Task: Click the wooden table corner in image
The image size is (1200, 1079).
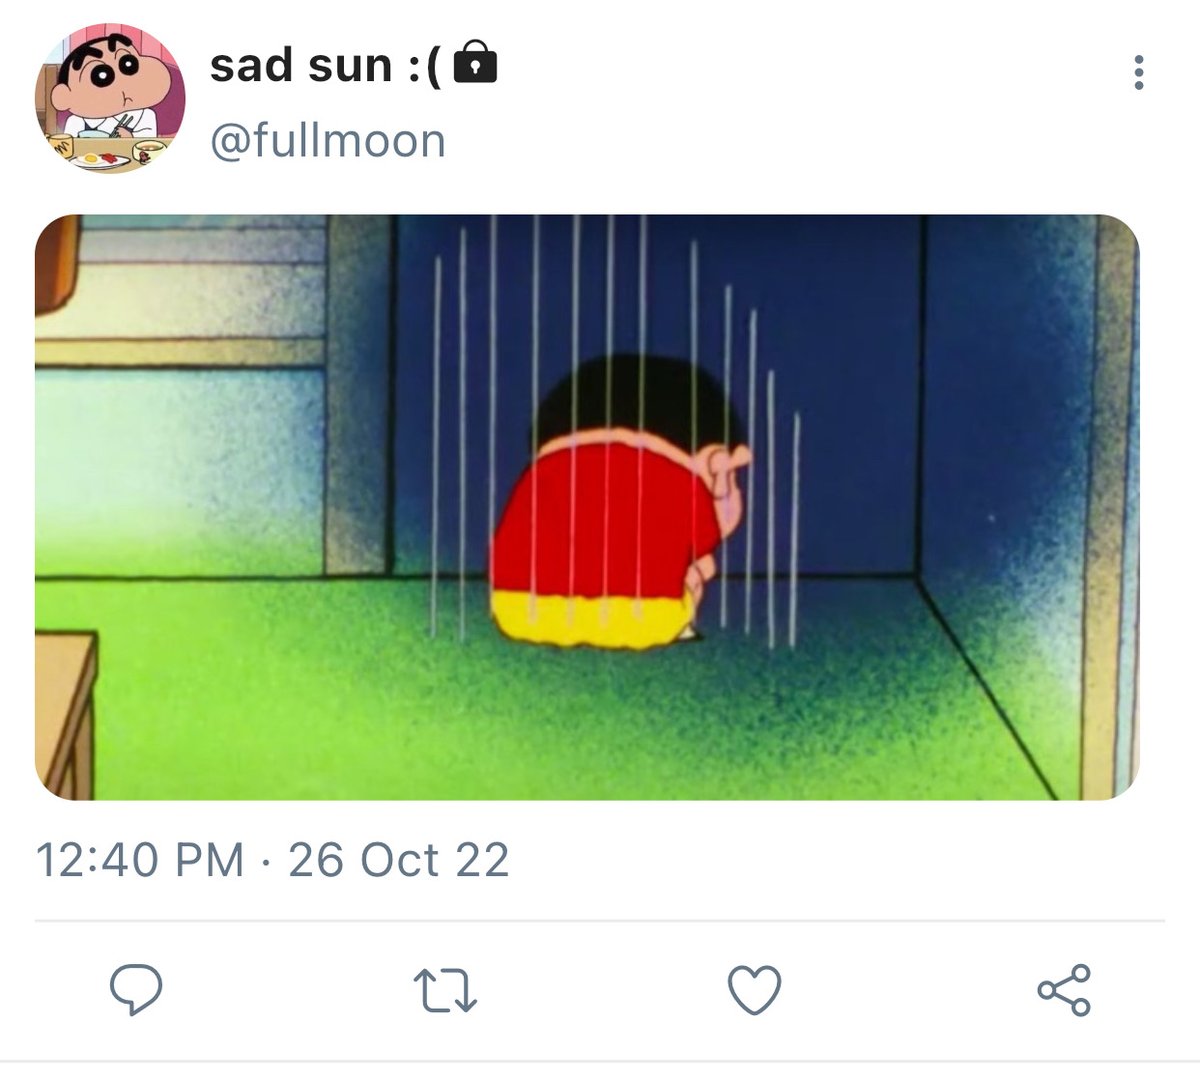Action: [65, 715]
